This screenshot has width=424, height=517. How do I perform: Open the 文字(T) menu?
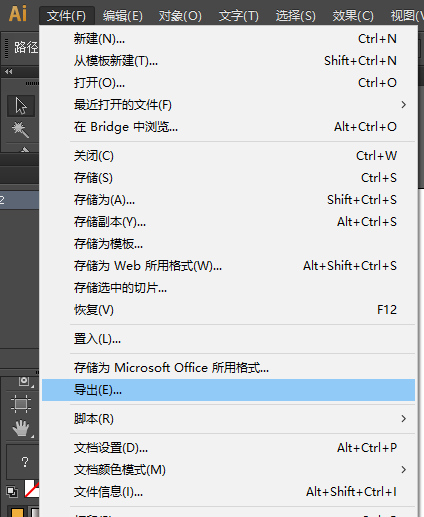[239, 16]
